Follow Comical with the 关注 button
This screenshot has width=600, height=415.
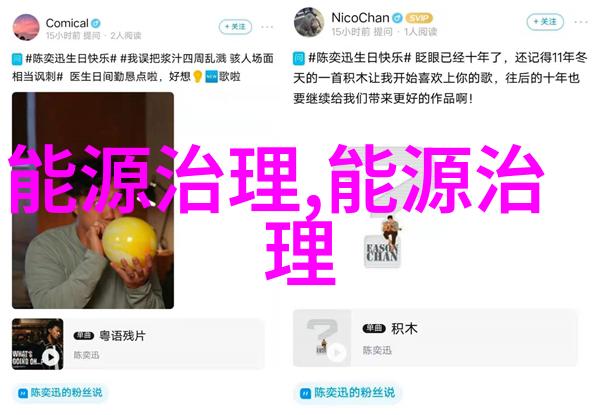click(235, 27)
